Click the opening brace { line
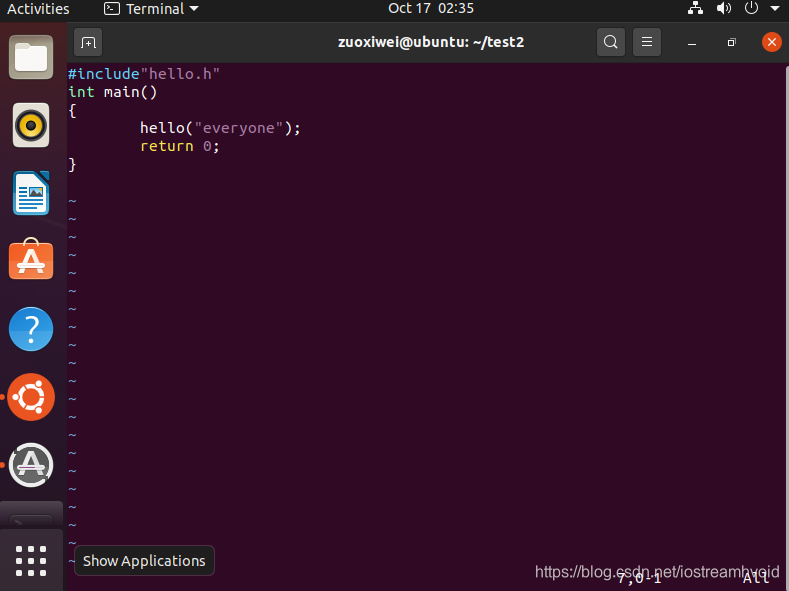789x591 pixels. (x=72, y=110)
